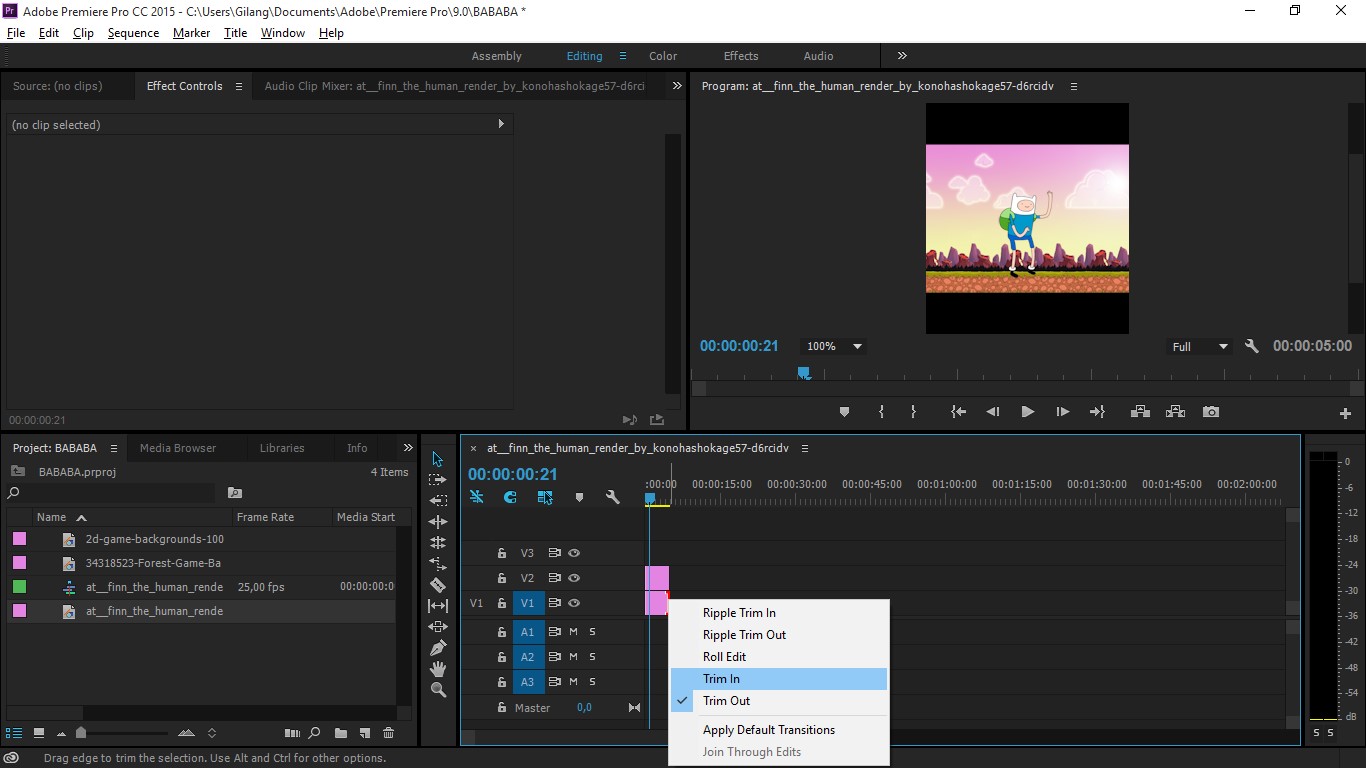Activate the Hand tool
The height and width of the screenshot is (768, 1366).
pyautogui.click(x=437, y=669)
